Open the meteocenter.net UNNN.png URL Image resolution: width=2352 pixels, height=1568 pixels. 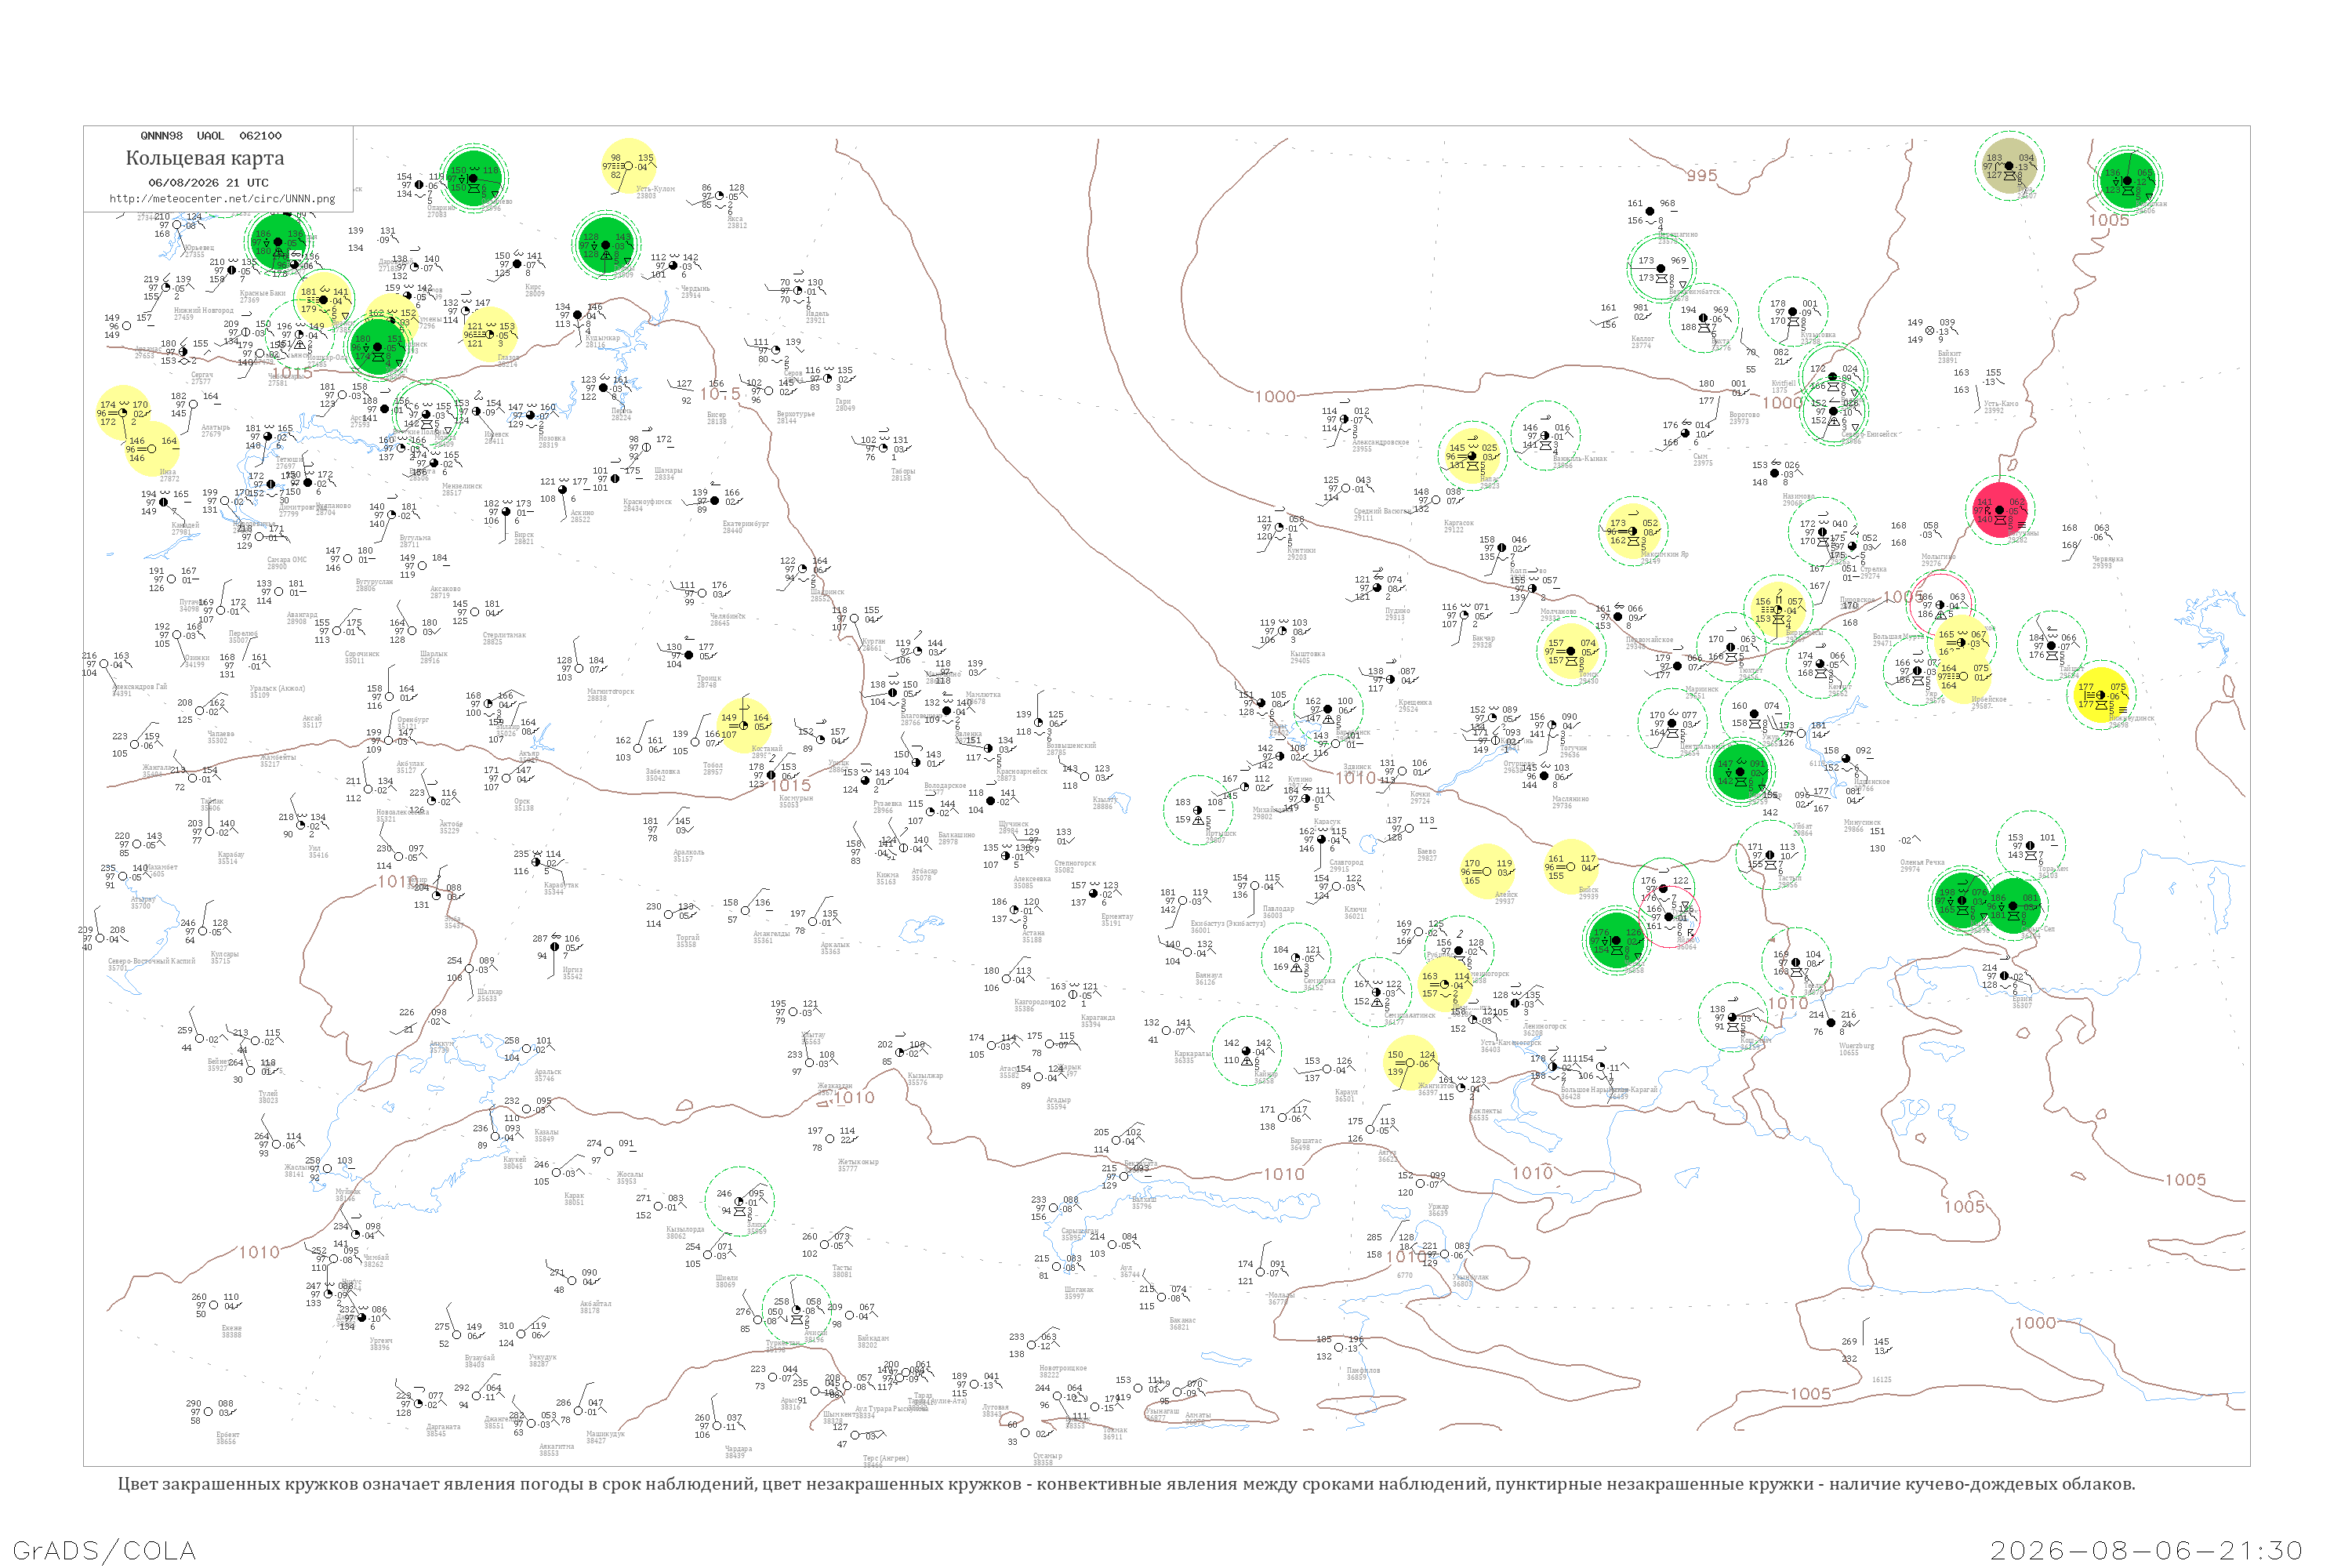(x=222, y=199)
